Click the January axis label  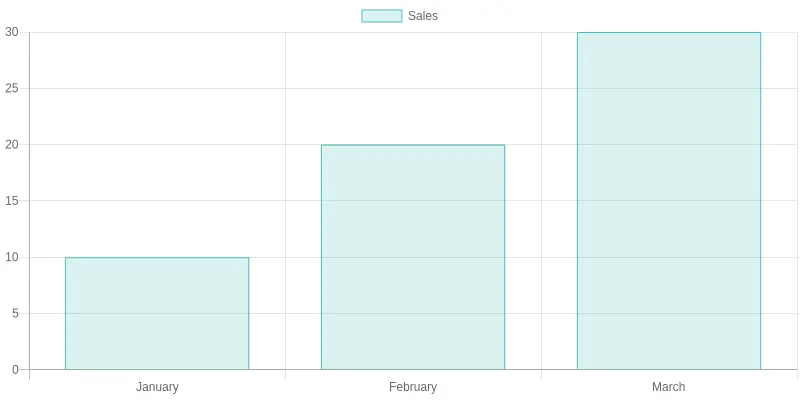(x=157, y=387)
